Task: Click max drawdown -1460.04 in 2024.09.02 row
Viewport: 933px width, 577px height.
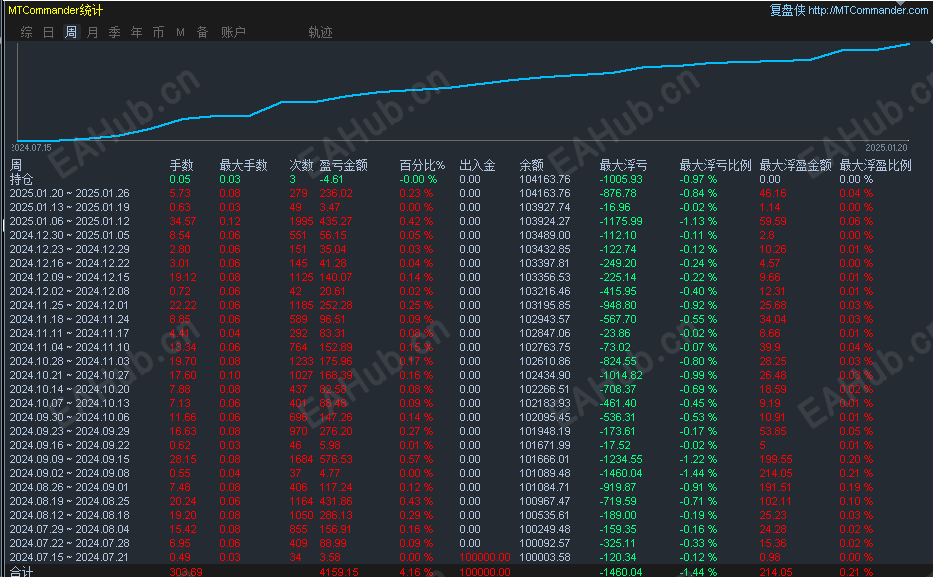Action: pos(621,473)
